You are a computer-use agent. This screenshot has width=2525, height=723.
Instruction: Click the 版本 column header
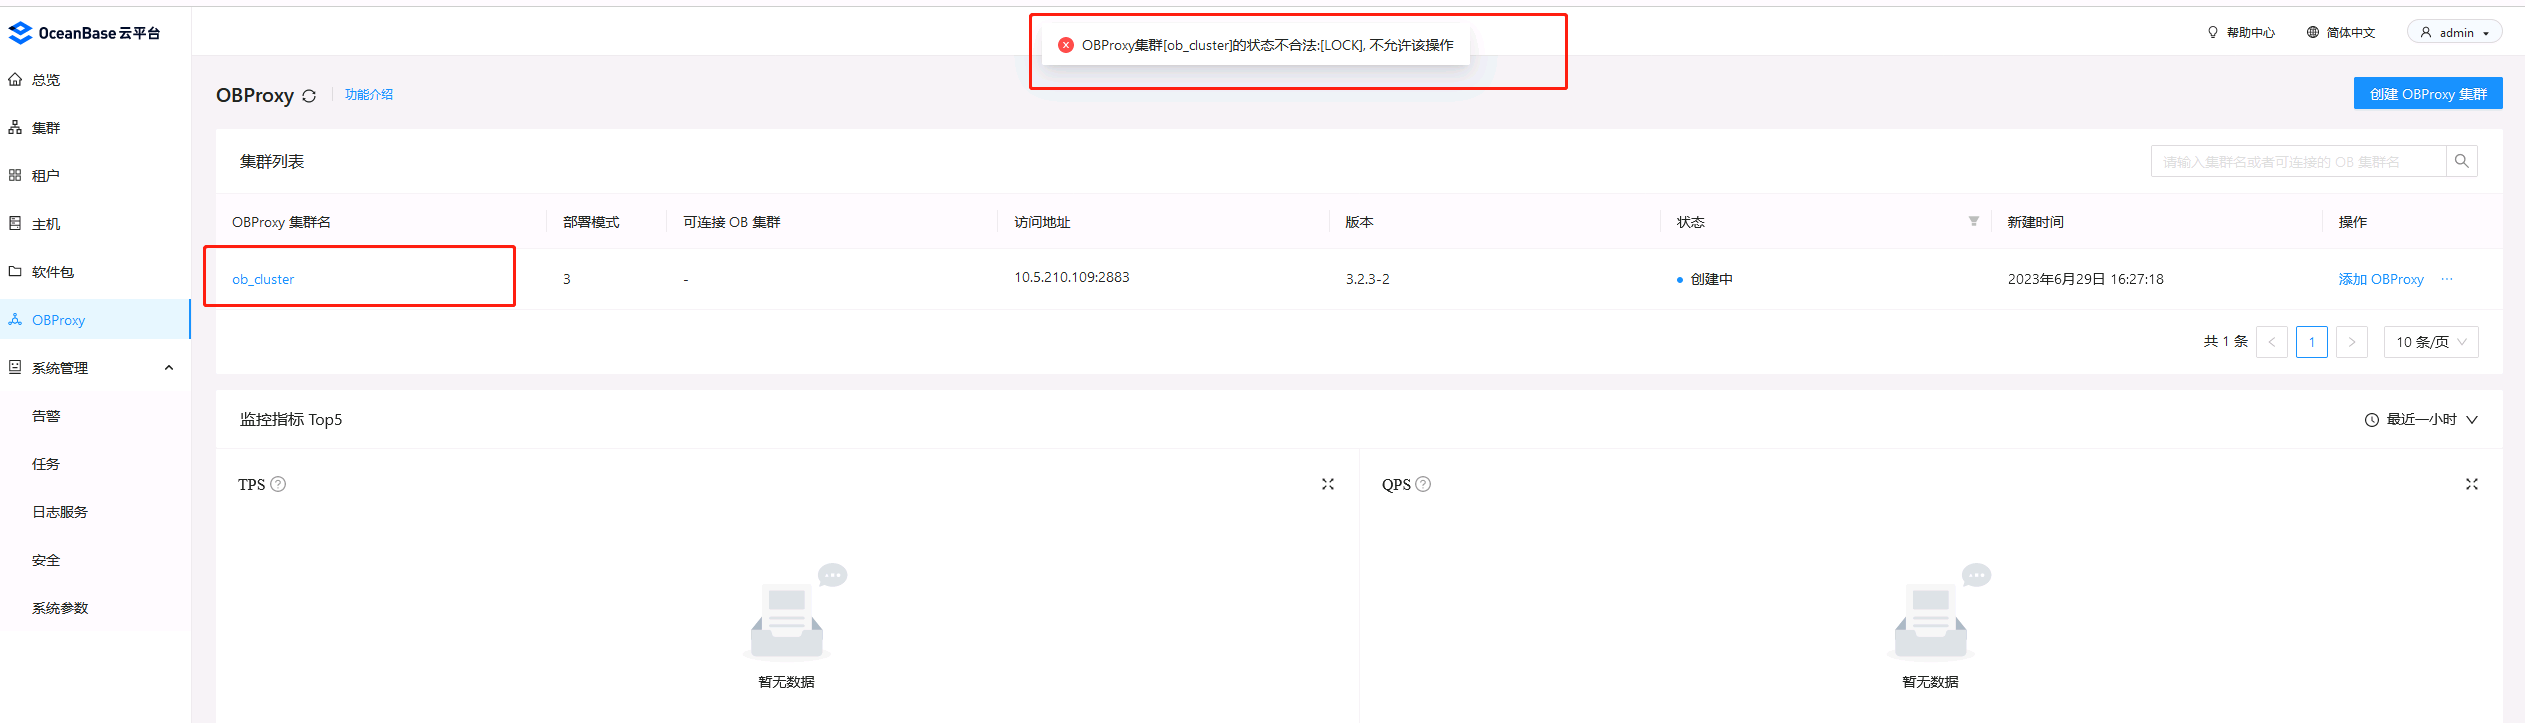coord(1359,222)
